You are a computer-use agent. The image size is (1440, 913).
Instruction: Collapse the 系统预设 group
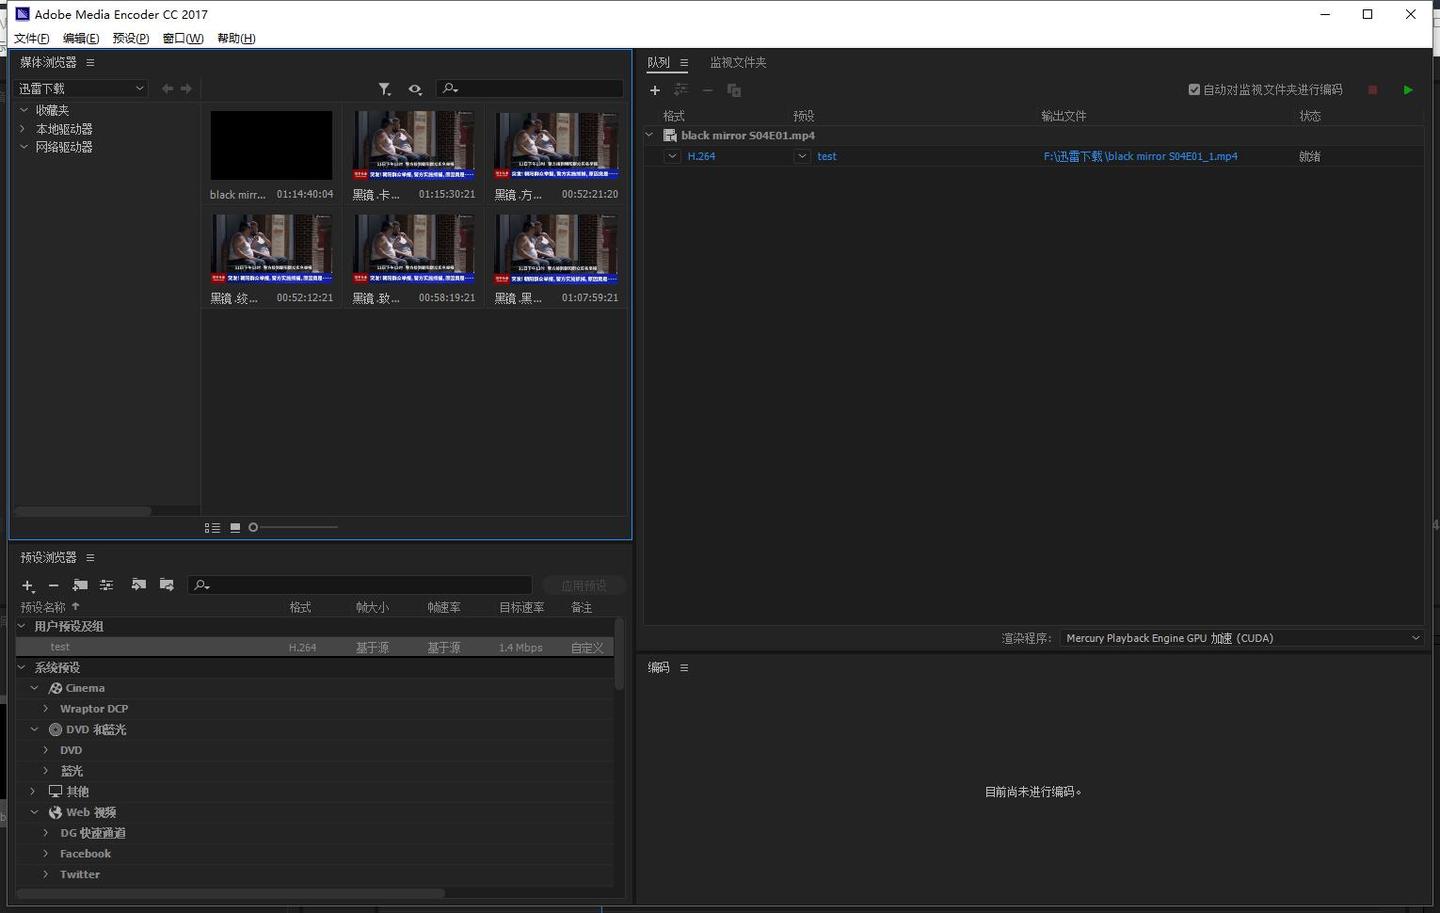coord(22,667)
